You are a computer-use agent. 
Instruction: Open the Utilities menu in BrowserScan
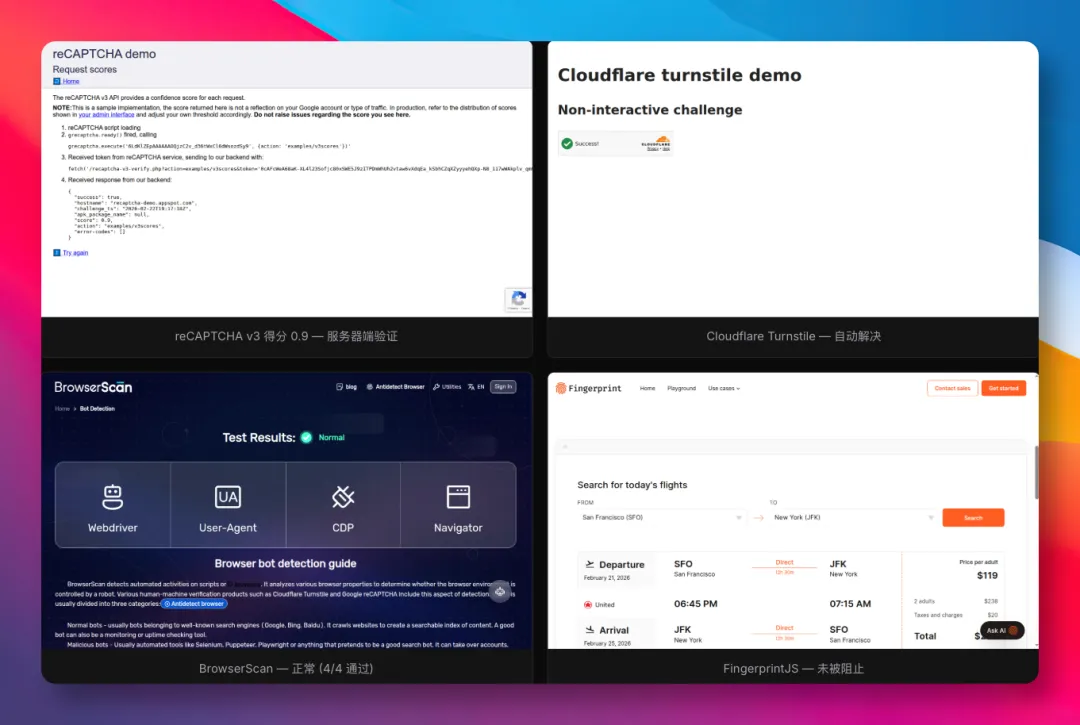(x=447, y=387)
